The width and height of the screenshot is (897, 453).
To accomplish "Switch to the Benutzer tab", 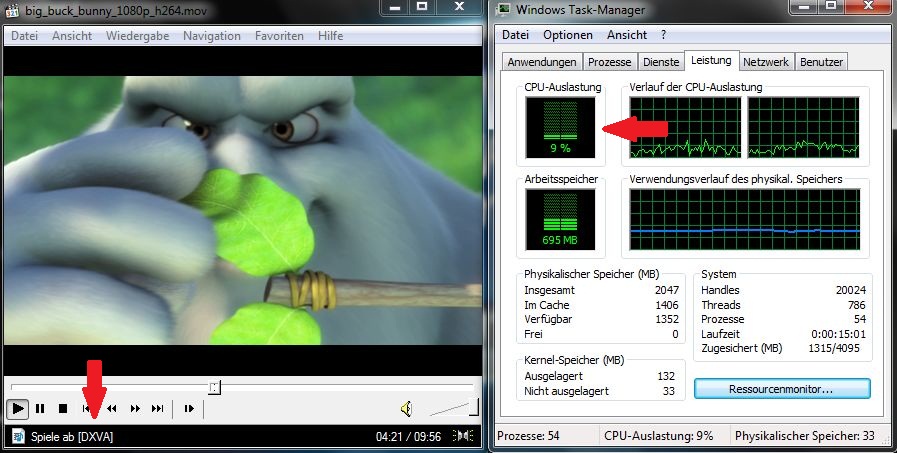I will tap(821, 62).
